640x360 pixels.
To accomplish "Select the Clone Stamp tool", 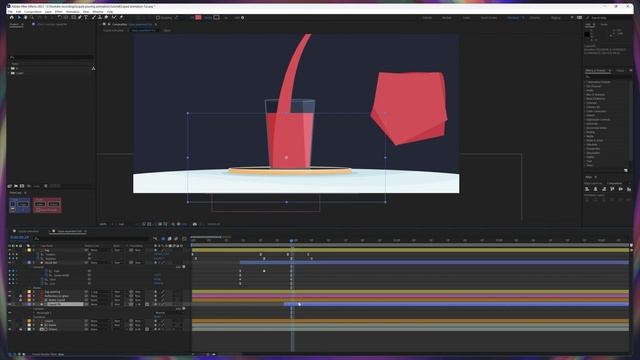I will 100,18.
